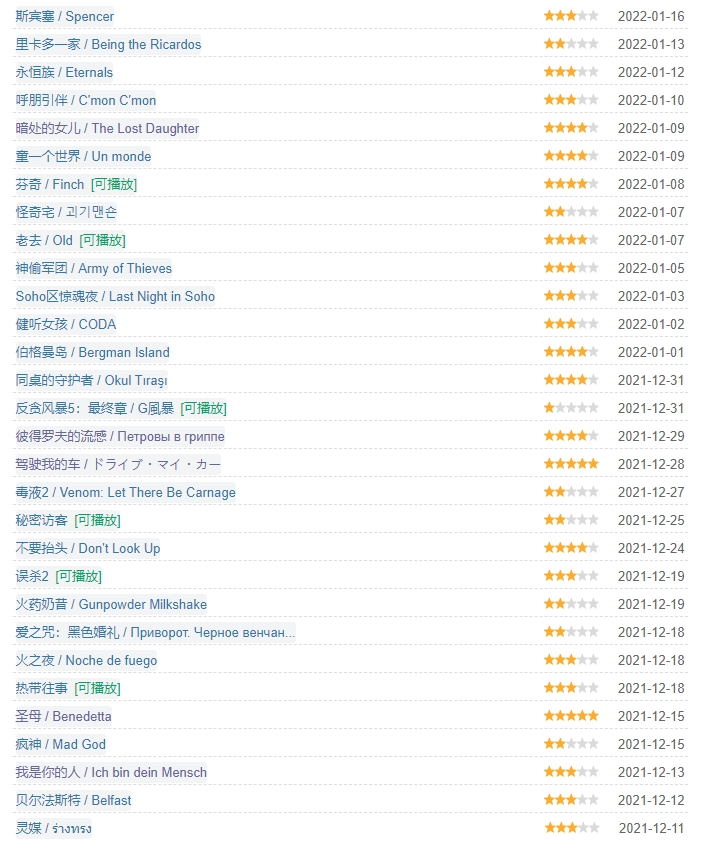
Task: Click the one-star rating beside G風暴
Action: coord(571,408)
